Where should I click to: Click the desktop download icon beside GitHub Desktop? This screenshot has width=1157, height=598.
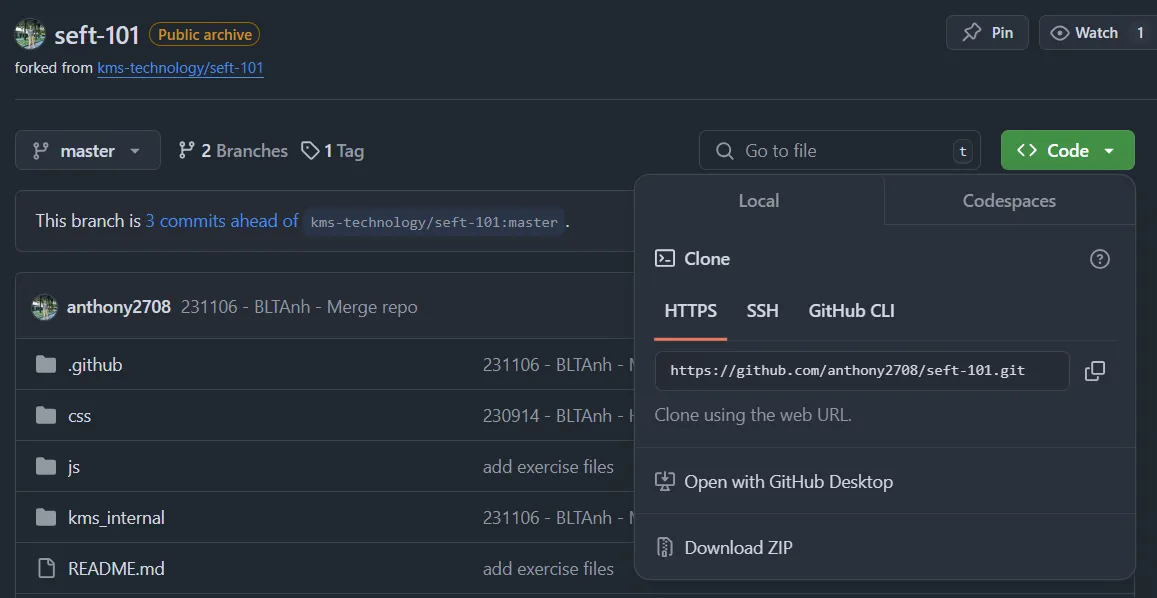[x=665, y=481]
